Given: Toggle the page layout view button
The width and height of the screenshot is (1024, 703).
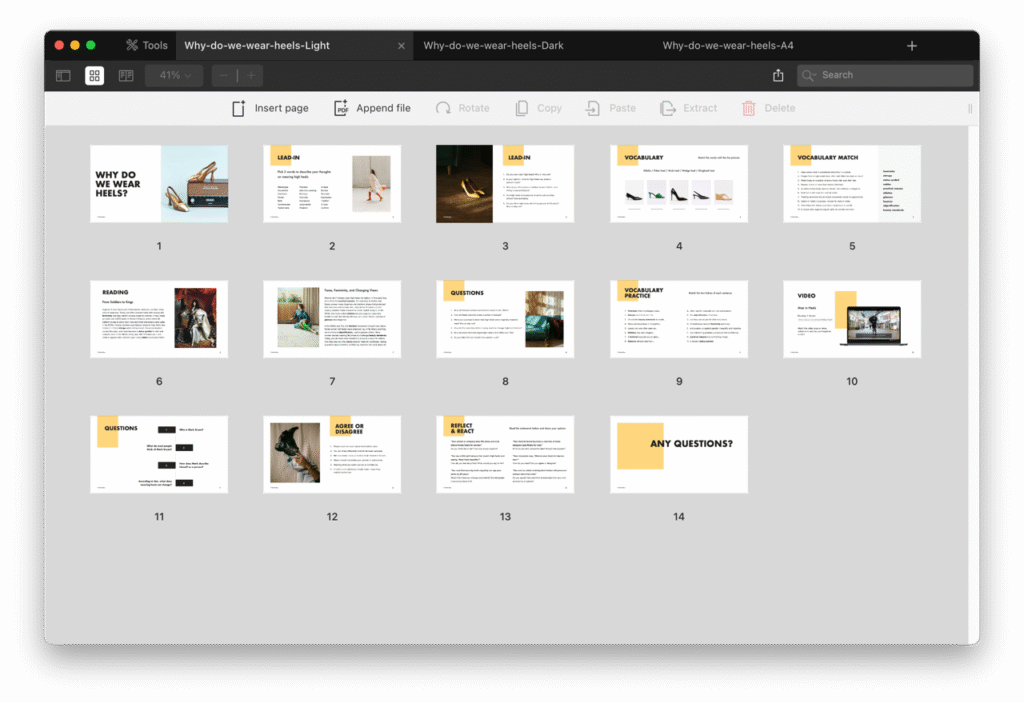Looking at the screenshot, I should click(126, 75).
